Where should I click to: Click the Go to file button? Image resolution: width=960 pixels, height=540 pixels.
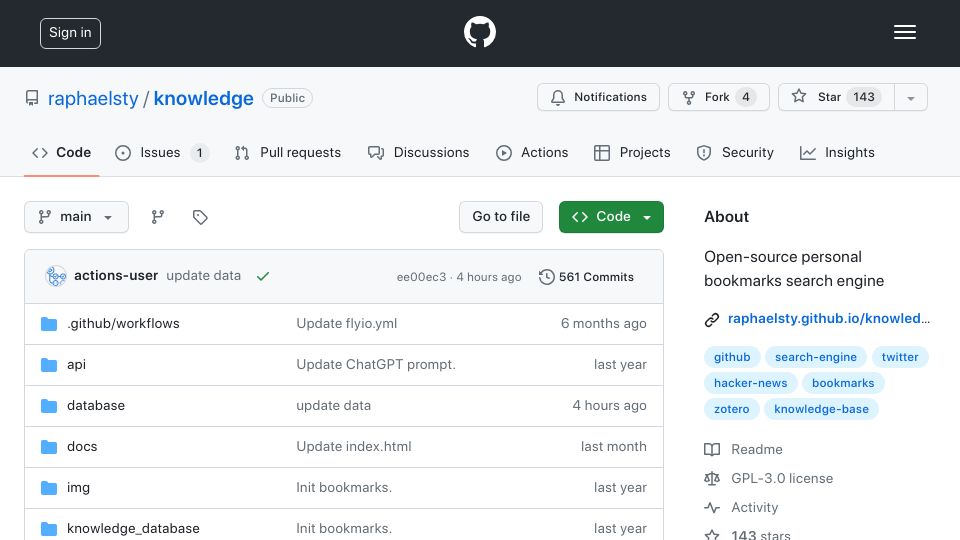point(501,217)
